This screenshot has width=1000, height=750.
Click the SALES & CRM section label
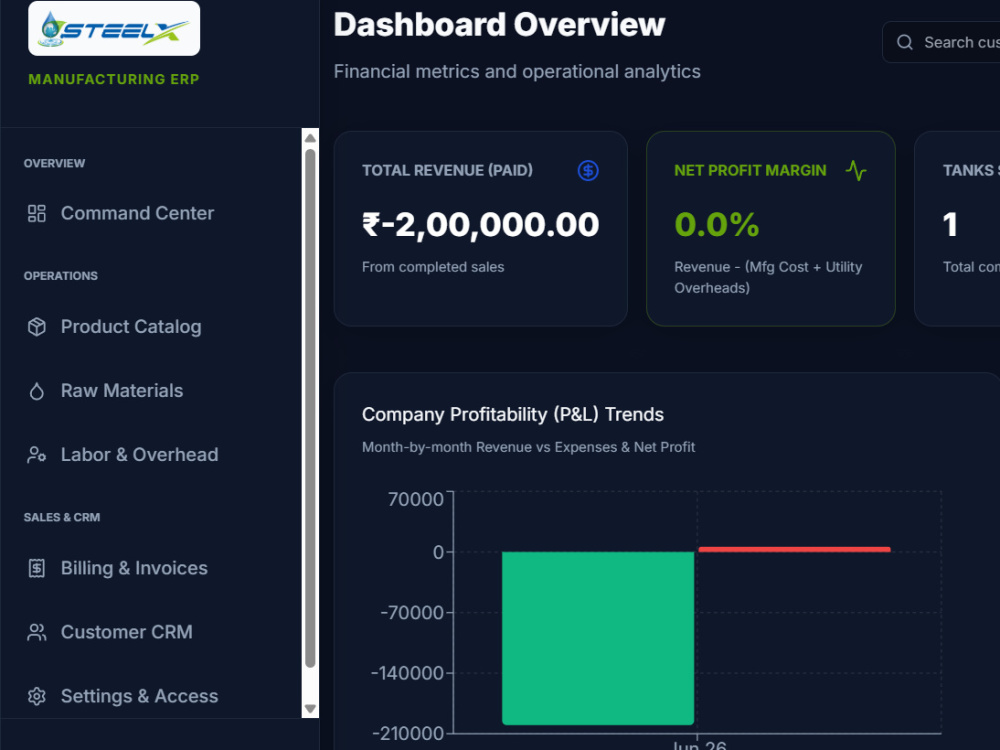pos(62,517)
